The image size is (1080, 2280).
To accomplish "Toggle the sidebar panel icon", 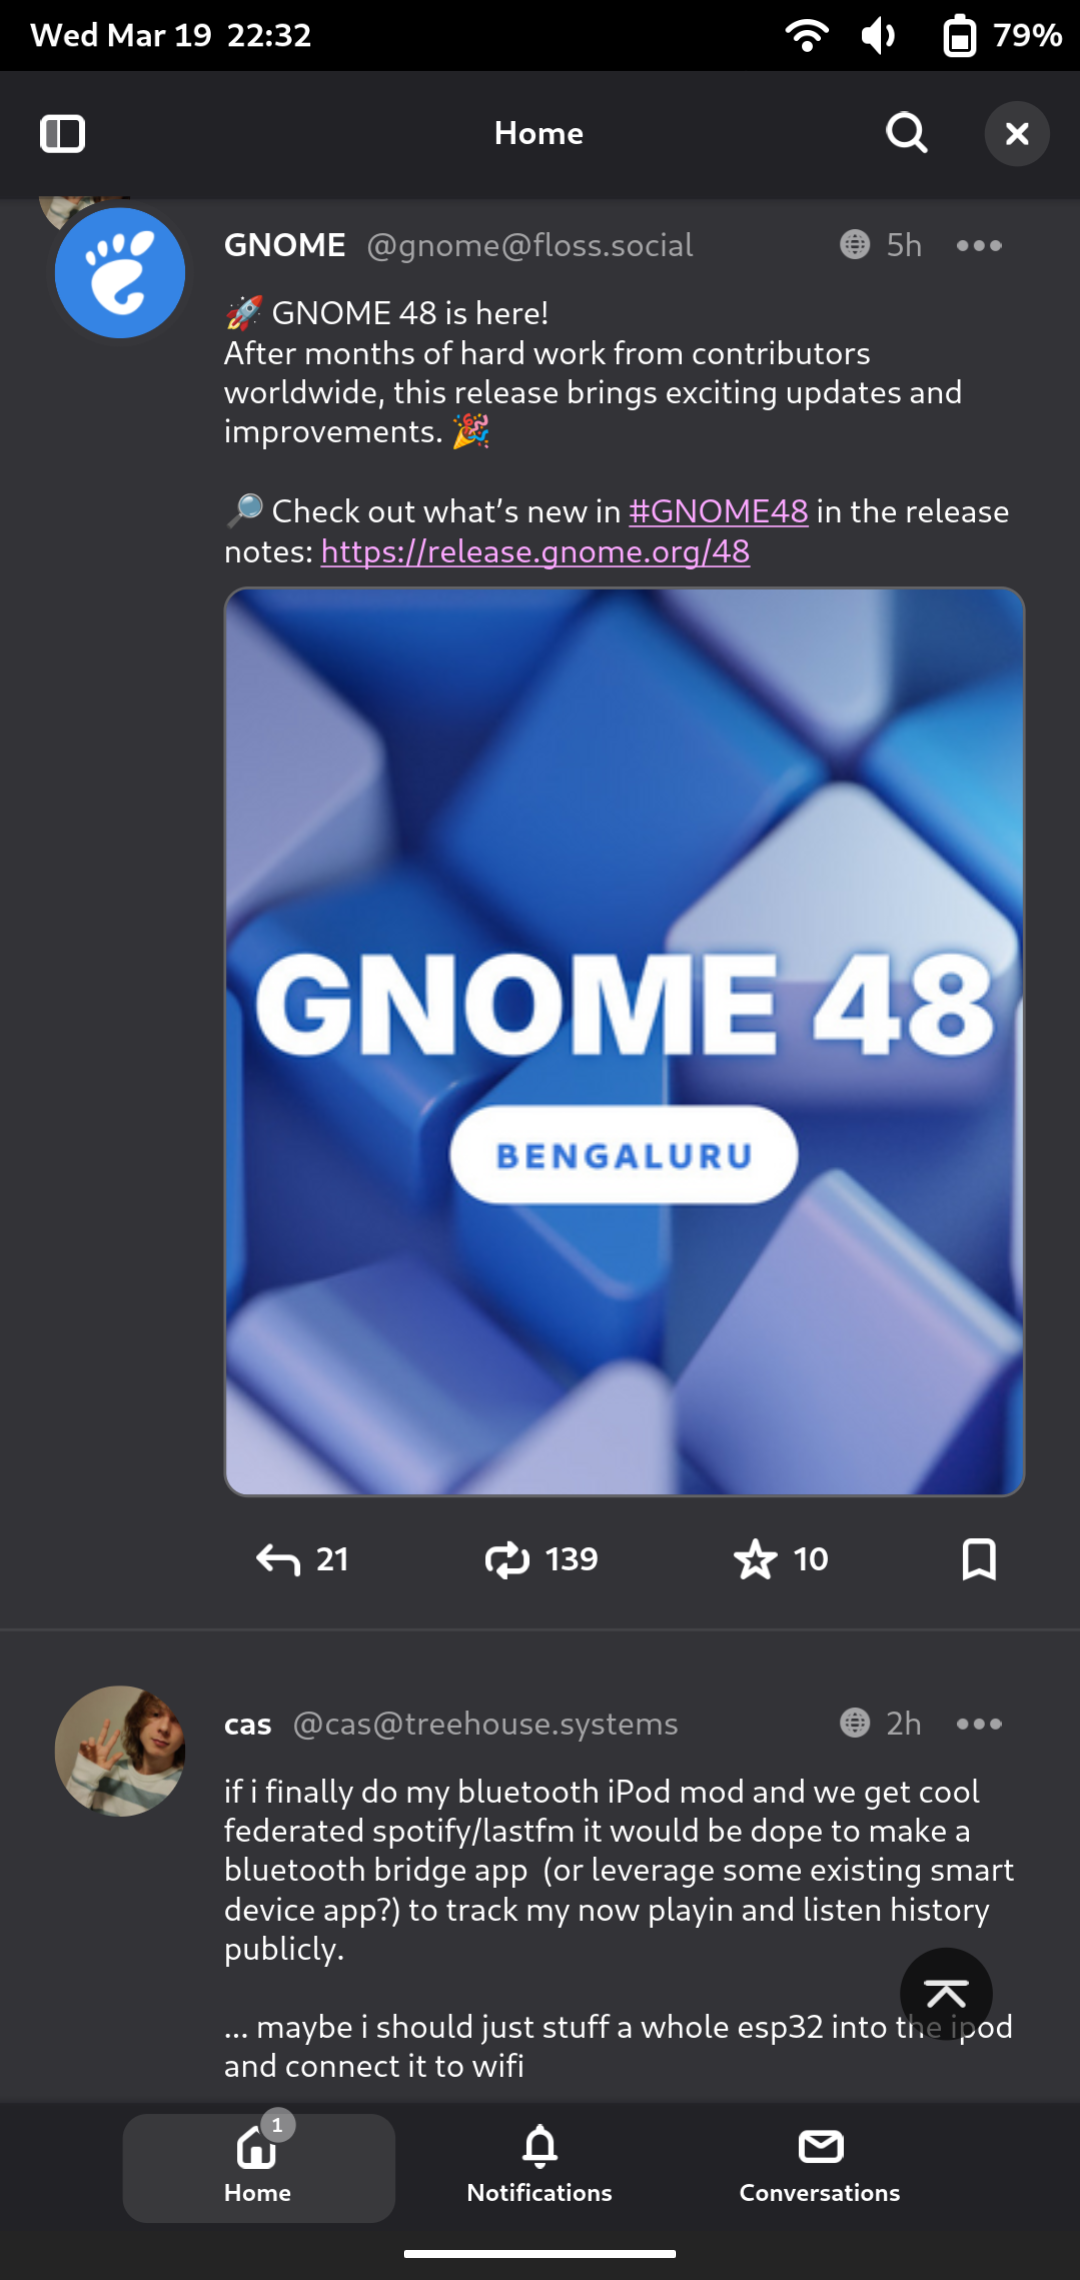I will click(x=62, y=133).
